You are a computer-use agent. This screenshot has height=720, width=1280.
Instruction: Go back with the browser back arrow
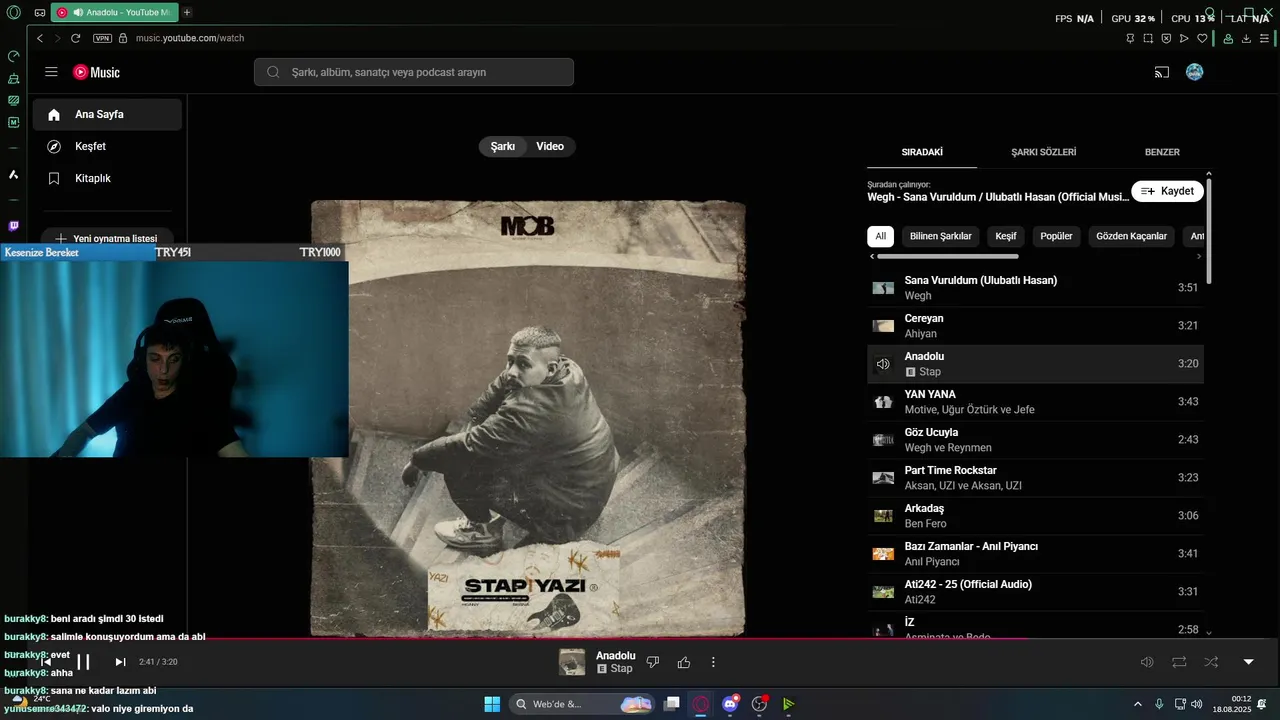pyautogui.click(x=40, y=38)
